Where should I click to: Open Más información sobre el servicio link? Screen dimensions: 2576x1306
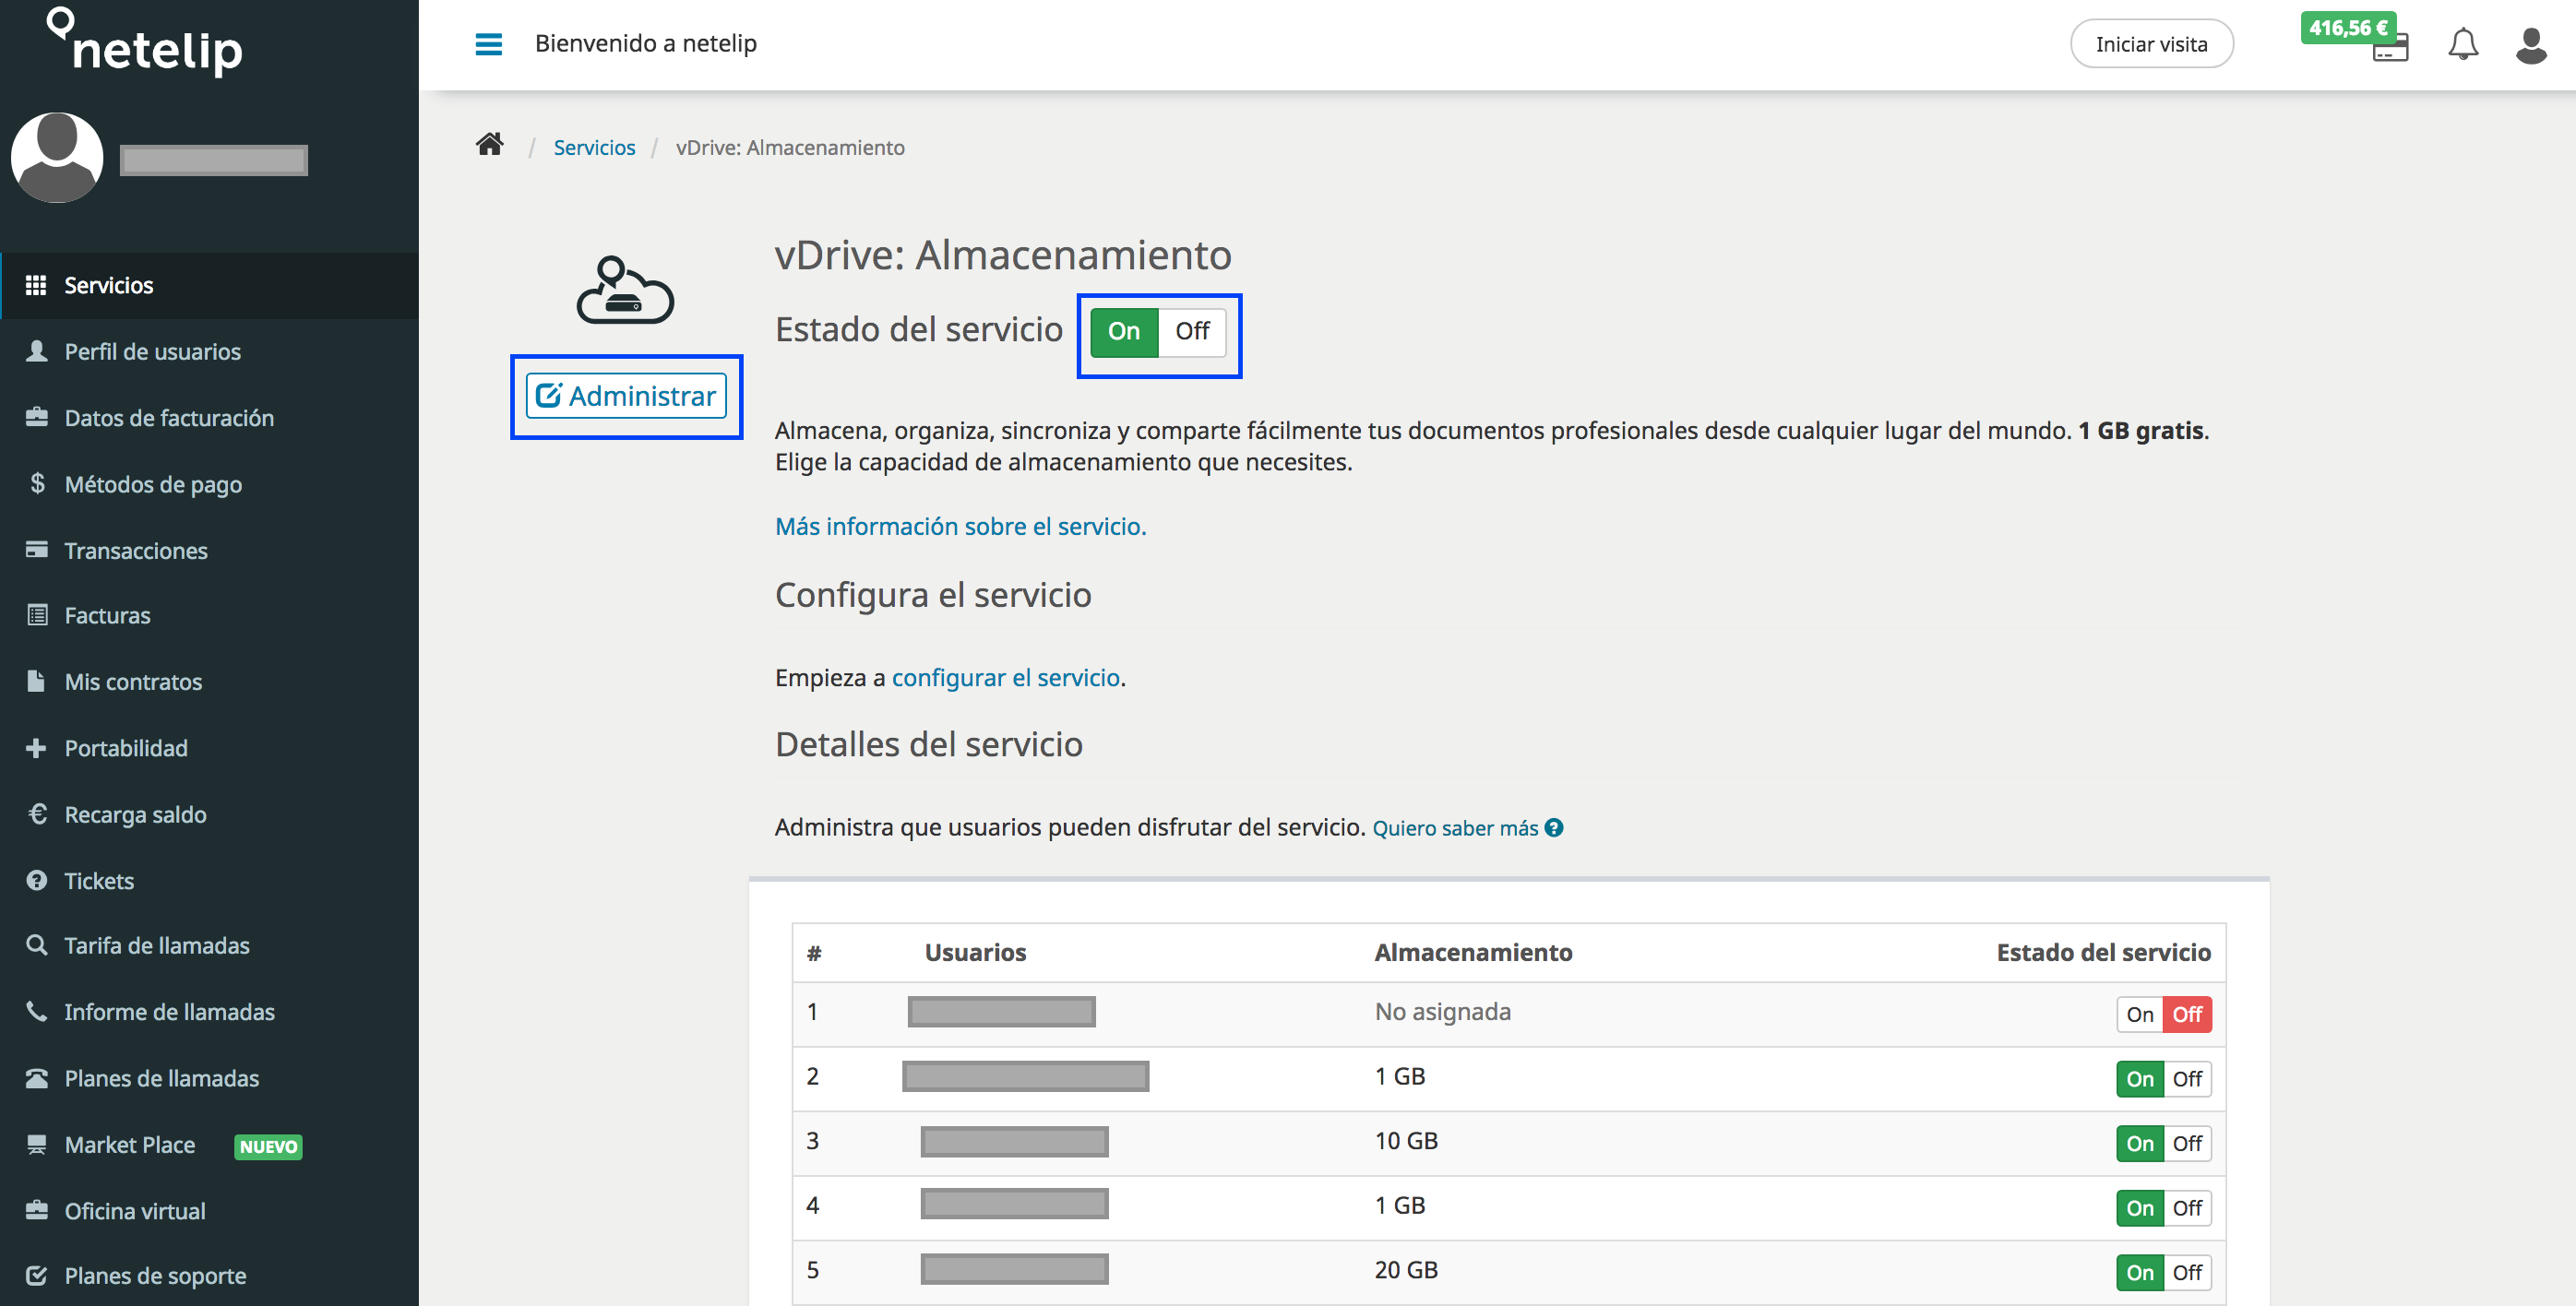[x=960, y=526]
